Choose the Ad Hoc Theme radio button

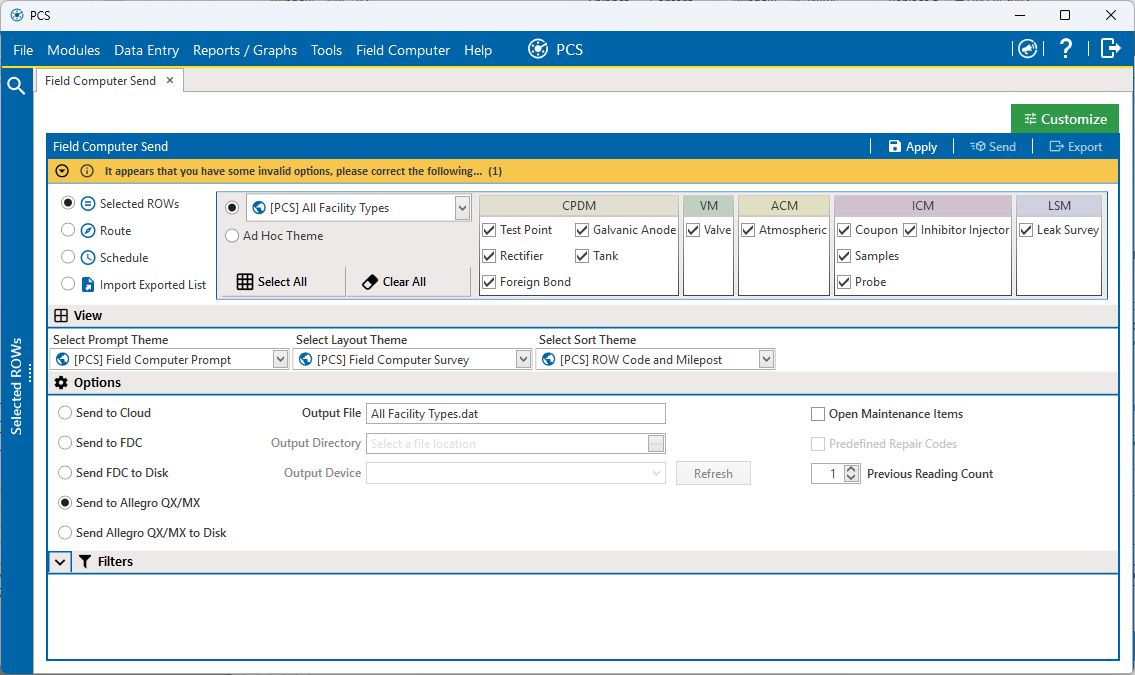click(x=232, y=236)
